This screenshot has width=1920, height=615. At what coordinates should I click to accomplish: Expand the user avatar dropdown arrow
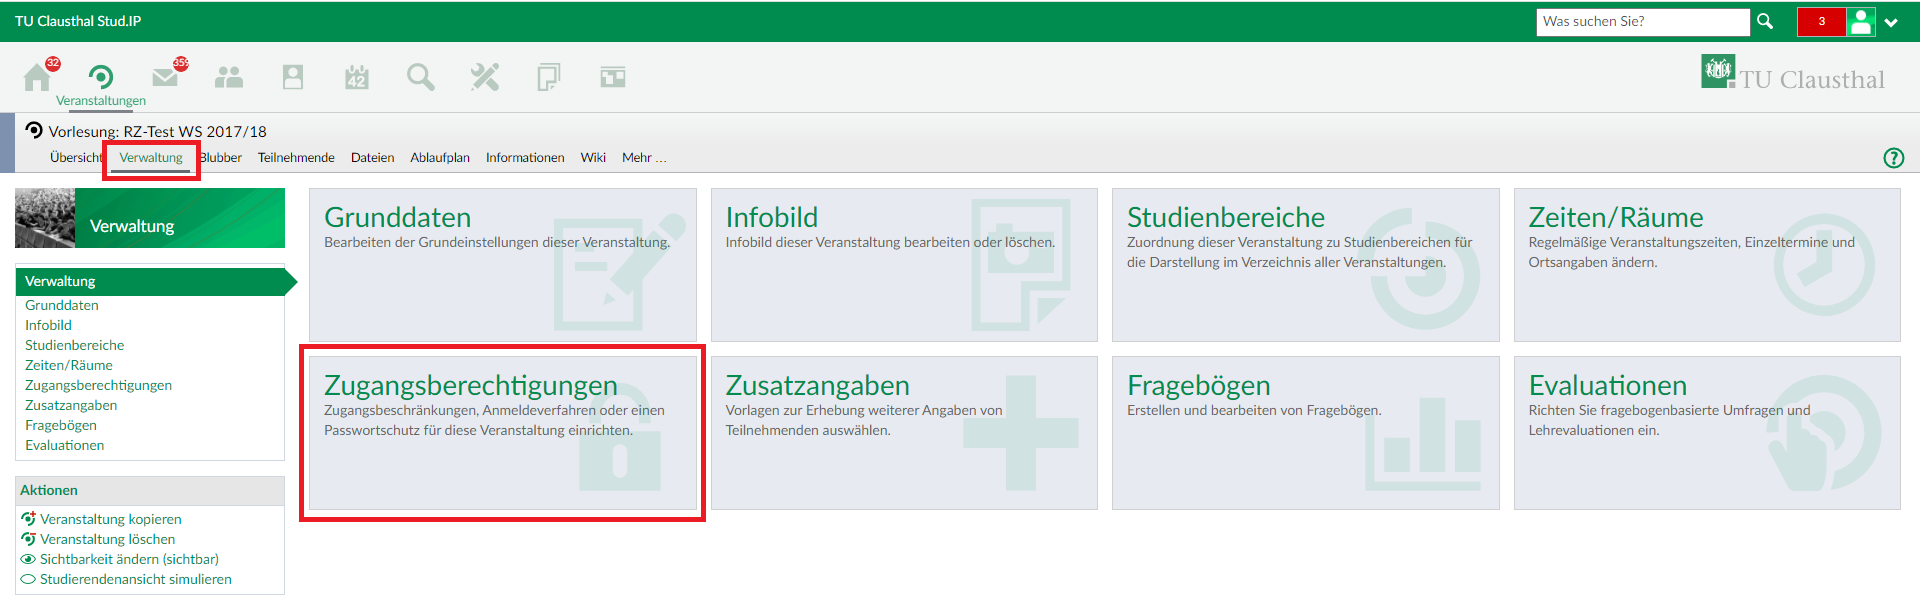pos(1891,22)
